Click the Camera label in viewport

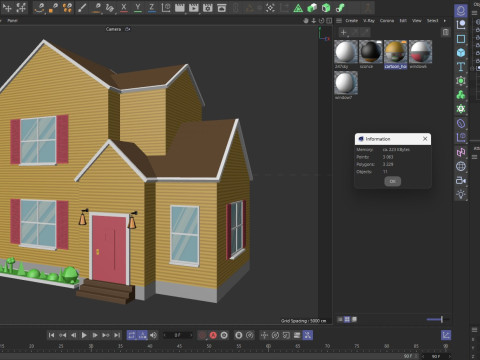pos(113,29)
